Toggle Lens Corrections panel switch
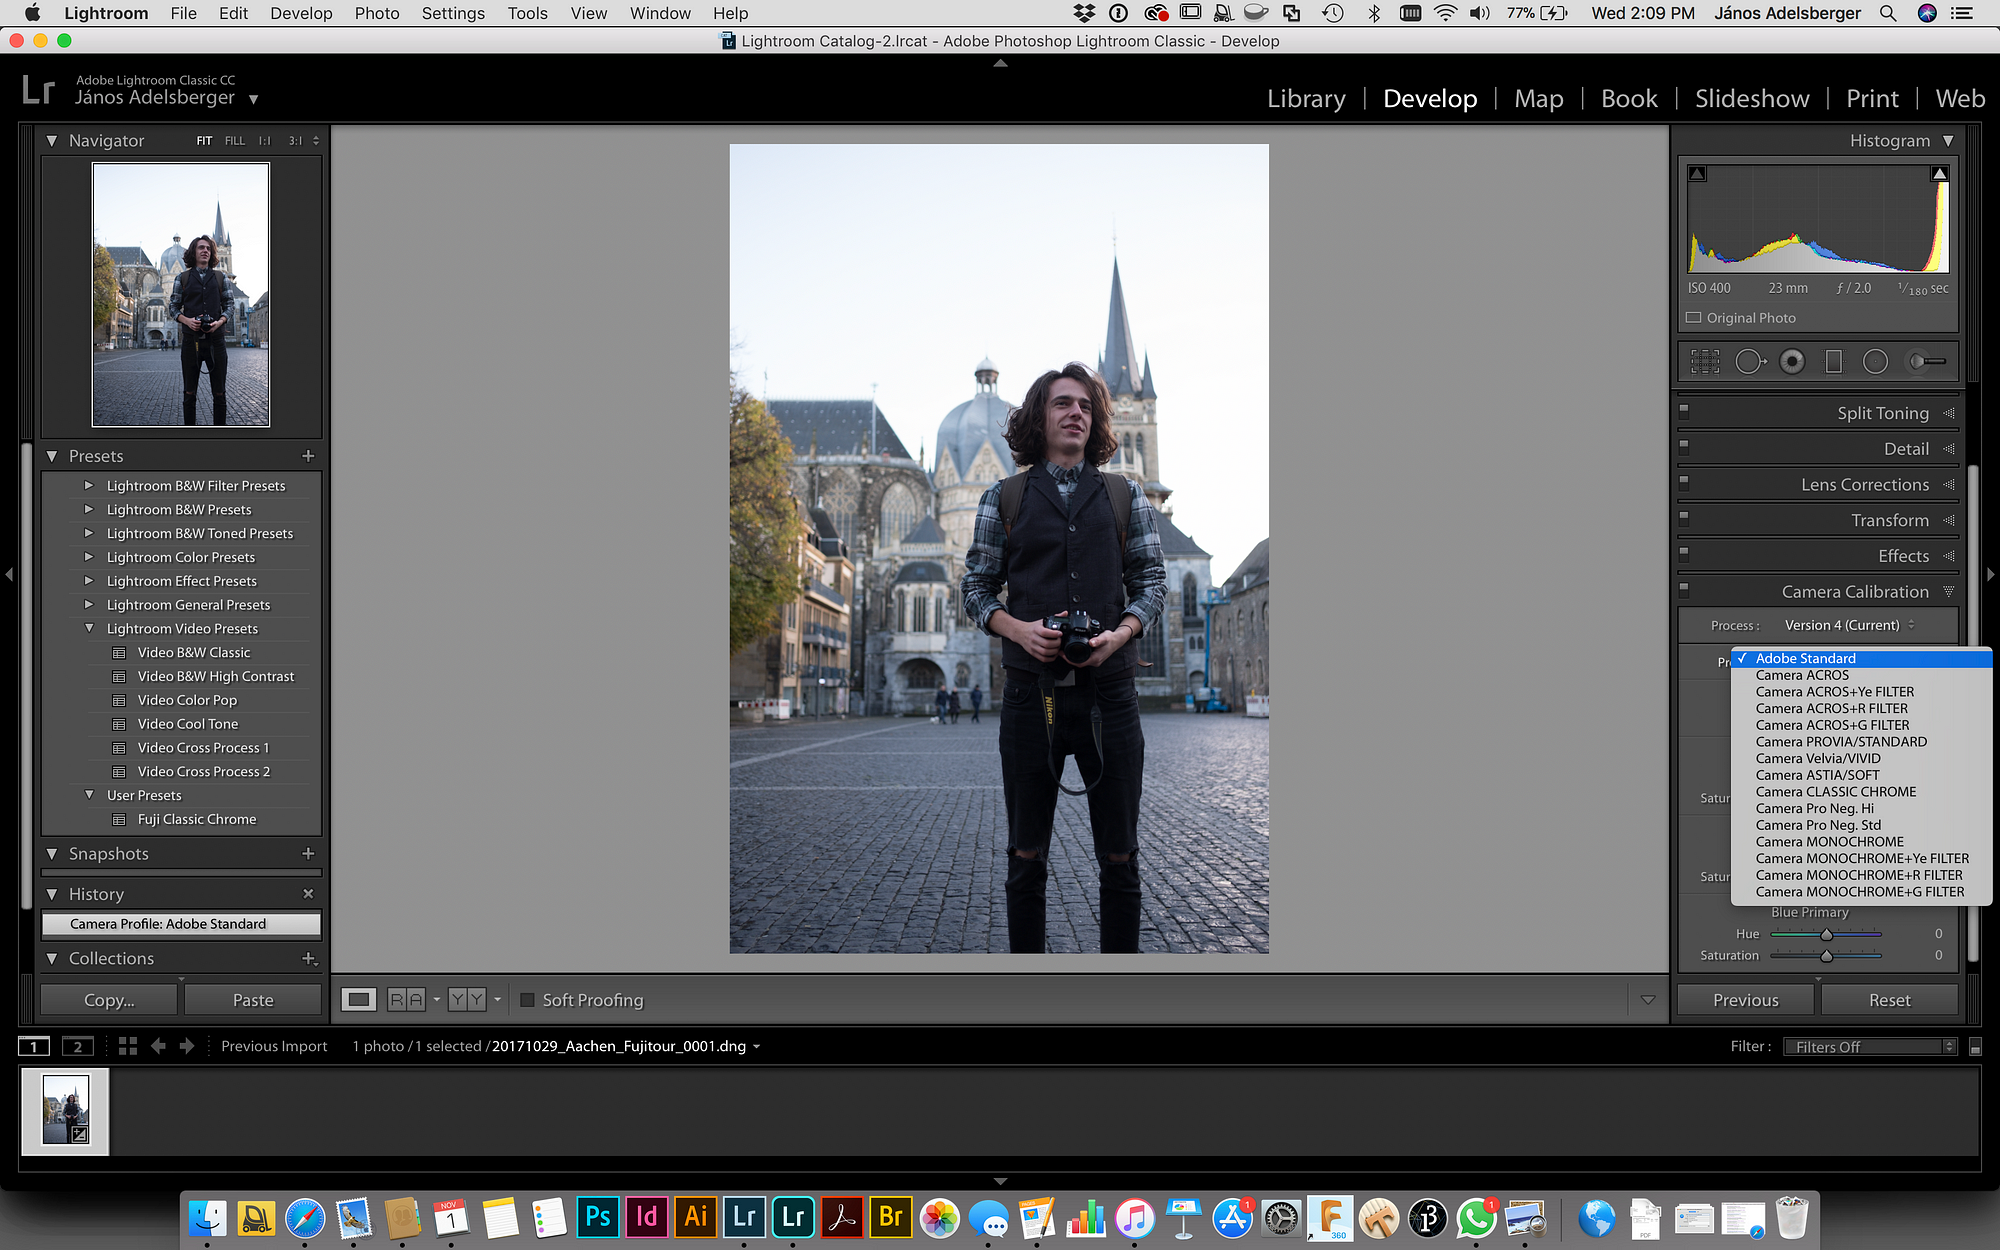The width and height of the screenshot is (2000, 1250). coord(1684,482)
